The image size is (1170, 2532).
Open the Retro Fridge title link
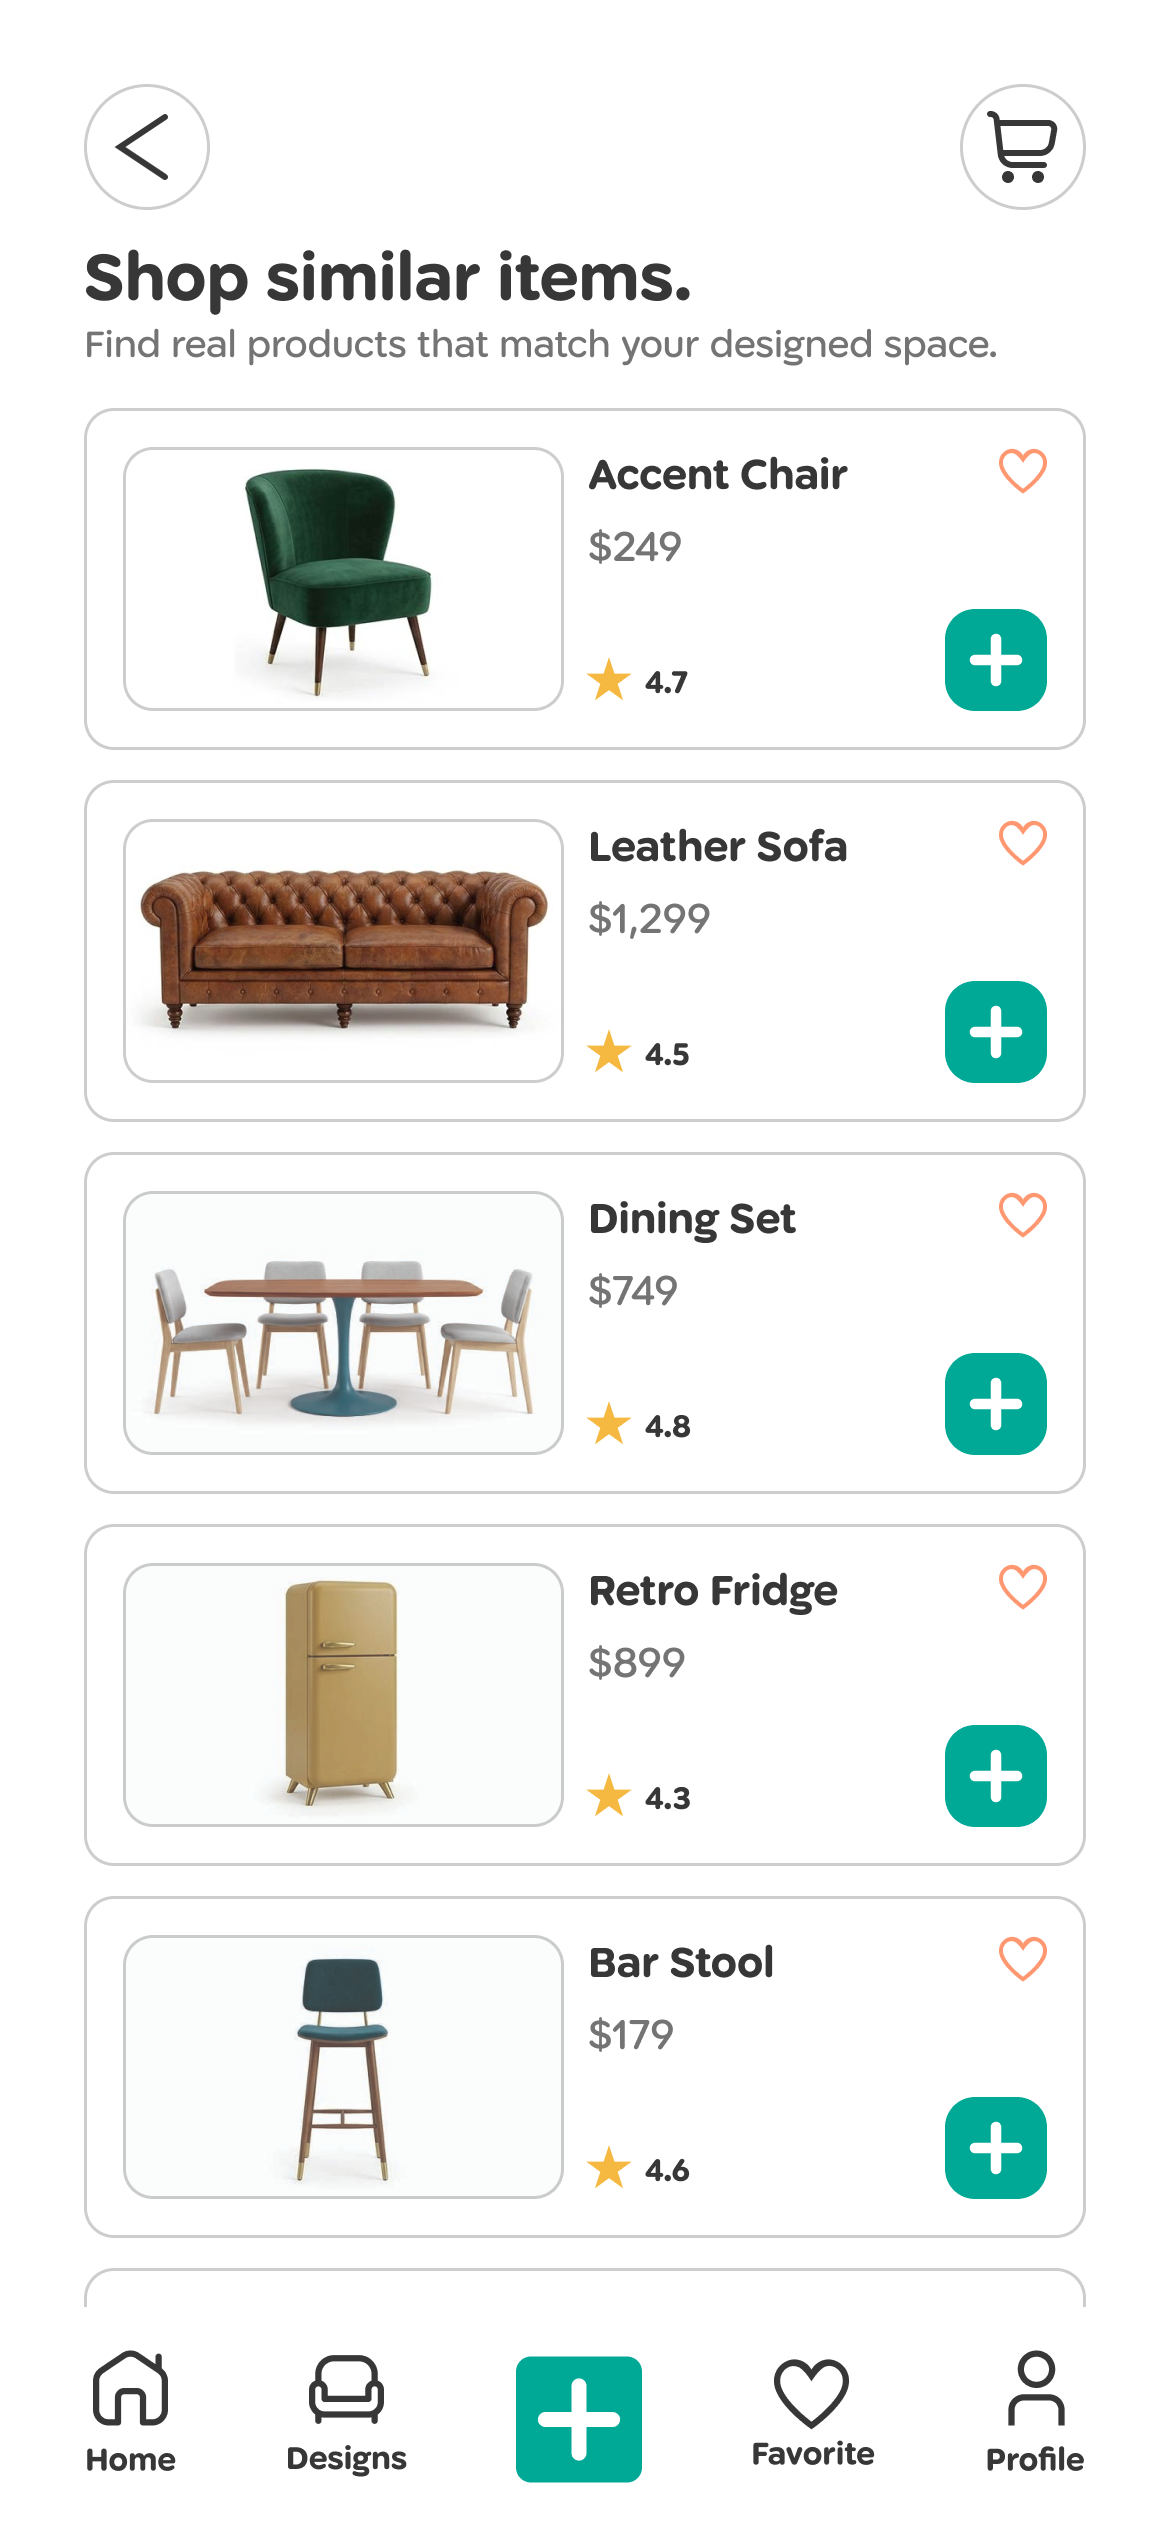pos(713,1591)
